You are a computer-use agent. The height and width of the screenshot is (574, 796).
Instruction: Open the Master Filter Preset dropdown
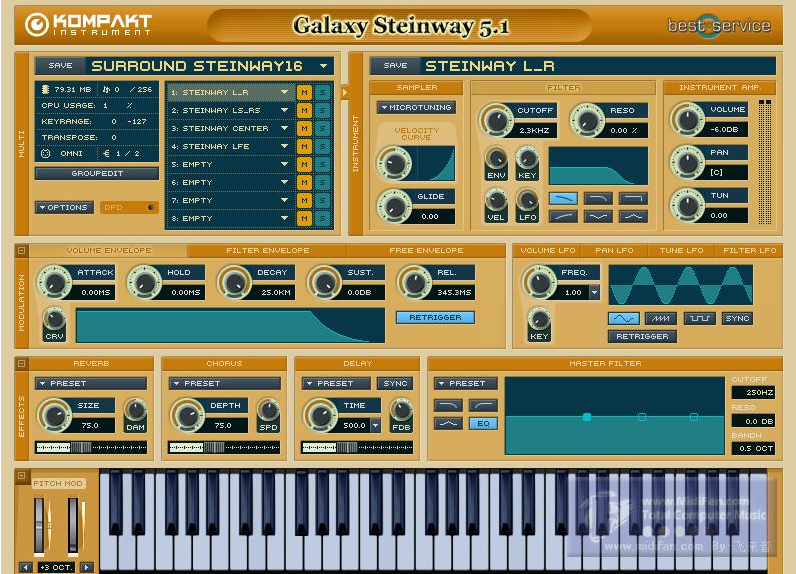[x=466, y=383]
